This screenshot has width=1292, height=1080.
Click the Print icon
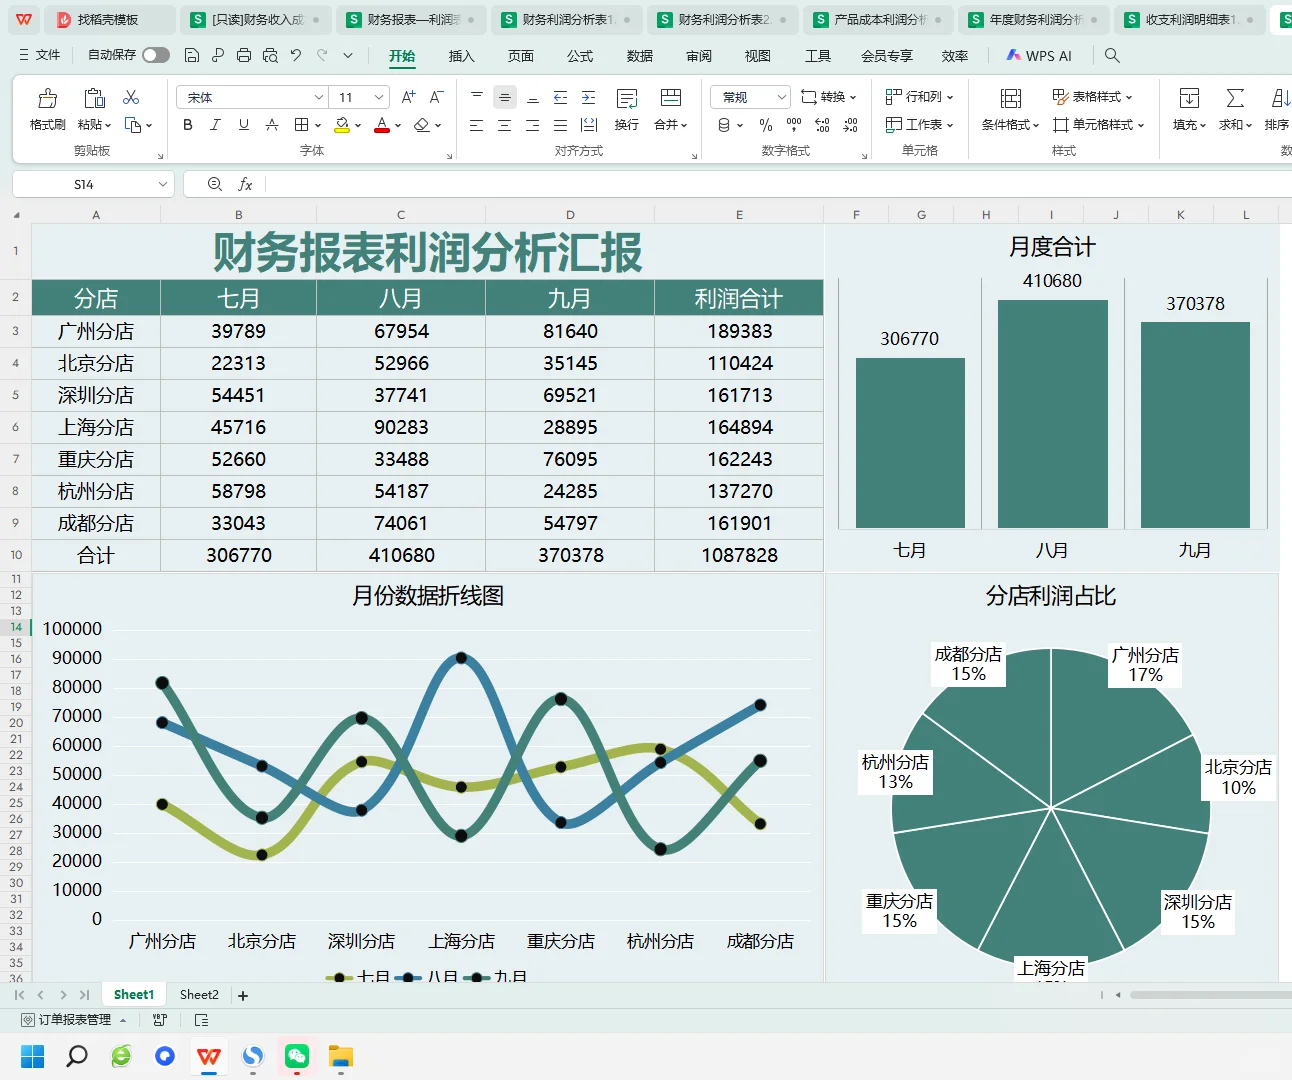click(x=244, y=55)
